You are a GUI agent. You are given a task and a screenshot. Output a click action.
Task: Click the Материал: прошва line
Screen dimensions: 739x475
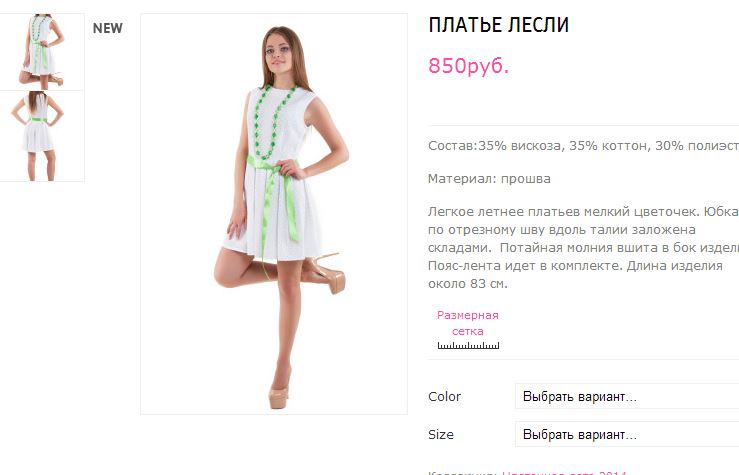(489, 179)
